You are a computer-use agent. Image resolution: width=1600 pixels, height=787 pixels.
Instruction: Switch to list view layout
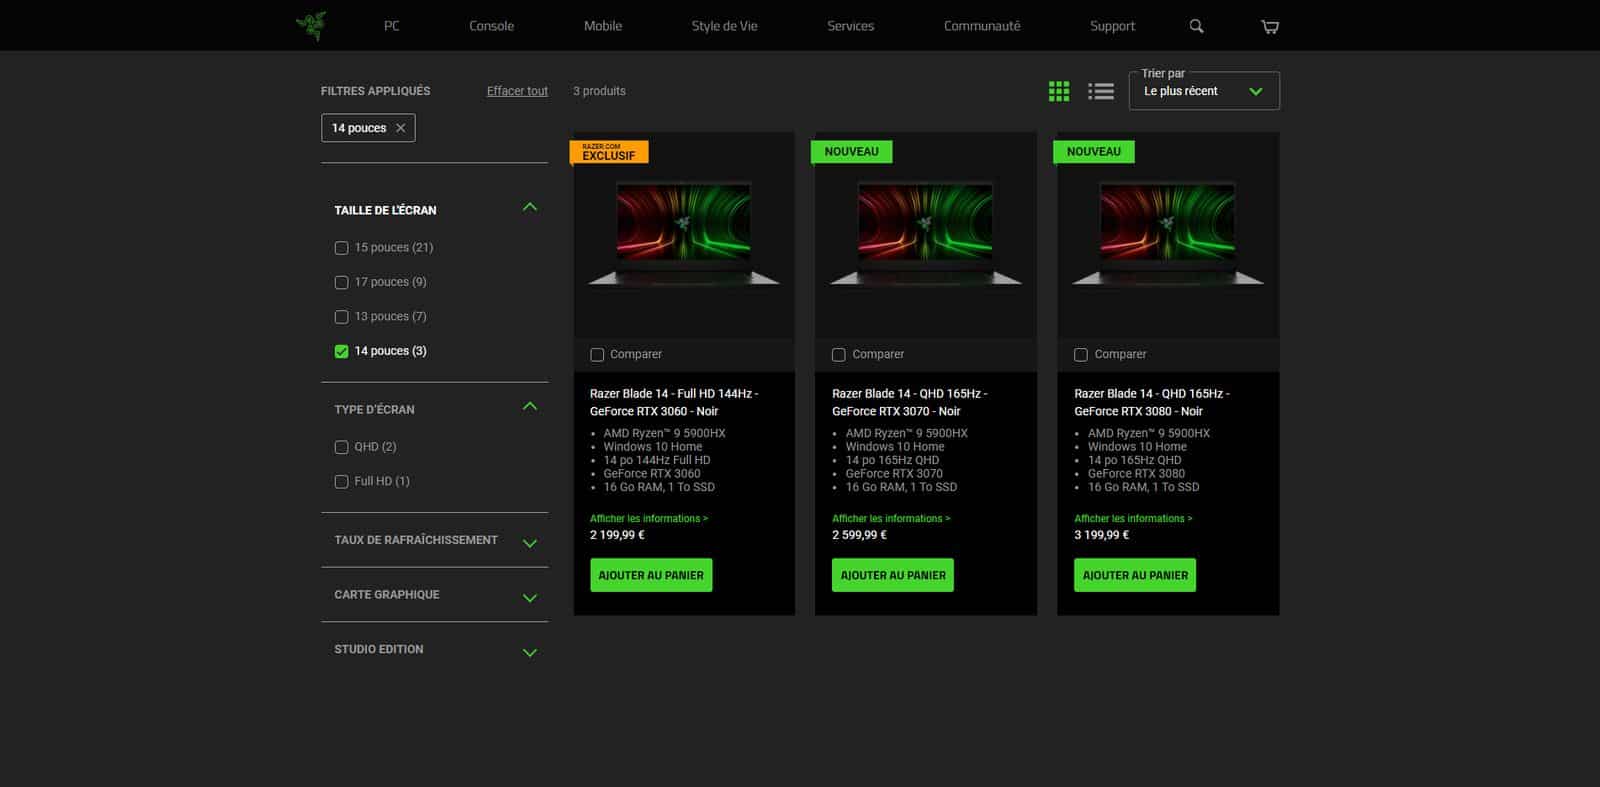click(x=1101, y=91)
